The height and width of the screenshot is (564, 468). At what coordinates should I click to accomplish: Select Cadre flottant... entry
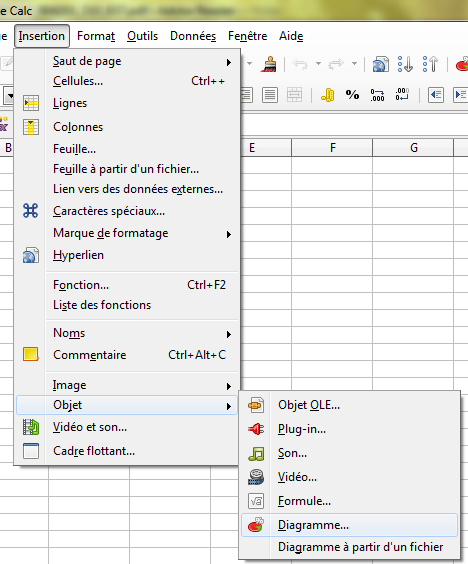click(x=127, y=451)
